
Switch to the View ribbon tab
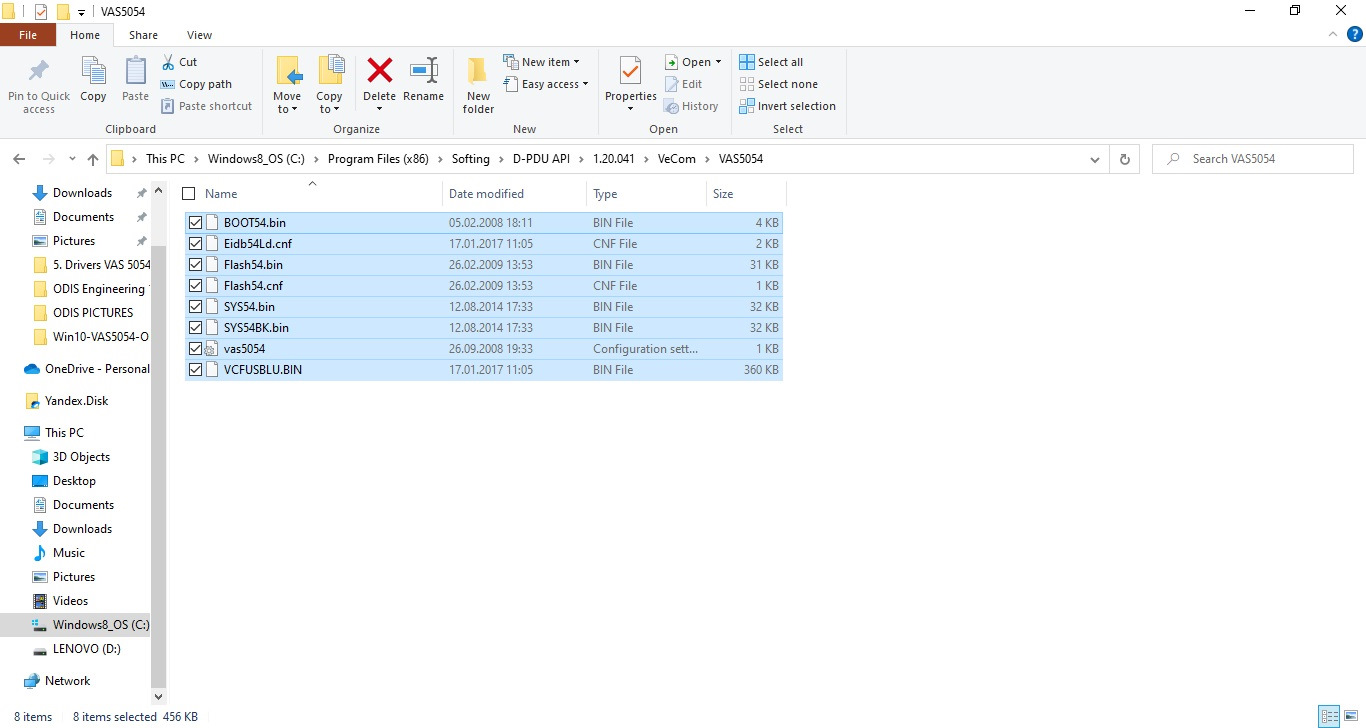(x=198, y=34)
